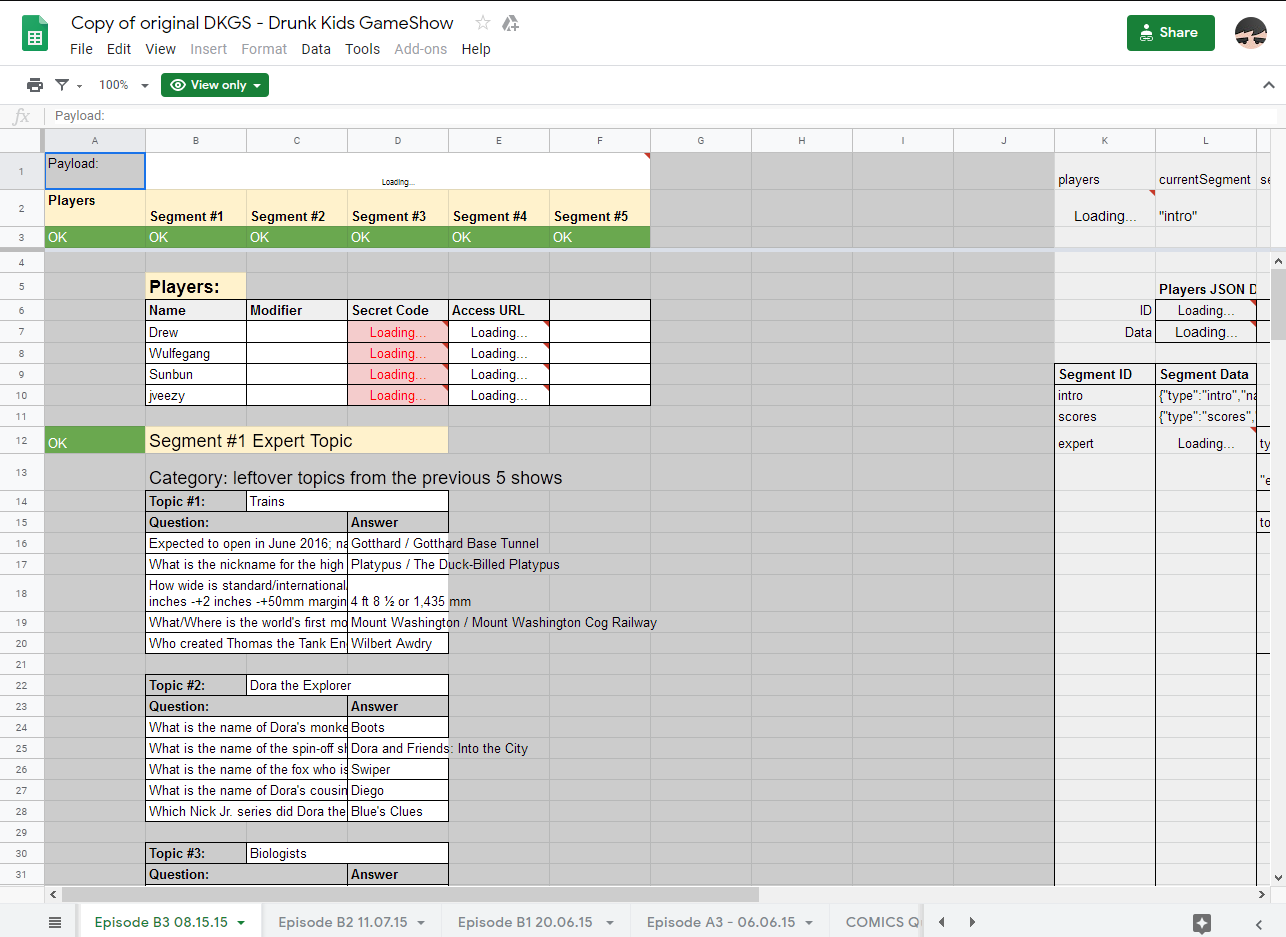Open the Format menu
This screenshot has width=1286, height=937.
click(x=264, y=49)
